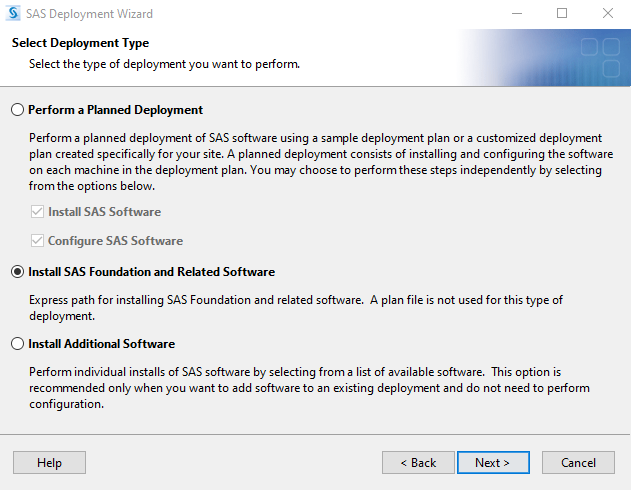Select Install SAS Foundation and Related Software
631x490 pixels.
tap(17, 272)
